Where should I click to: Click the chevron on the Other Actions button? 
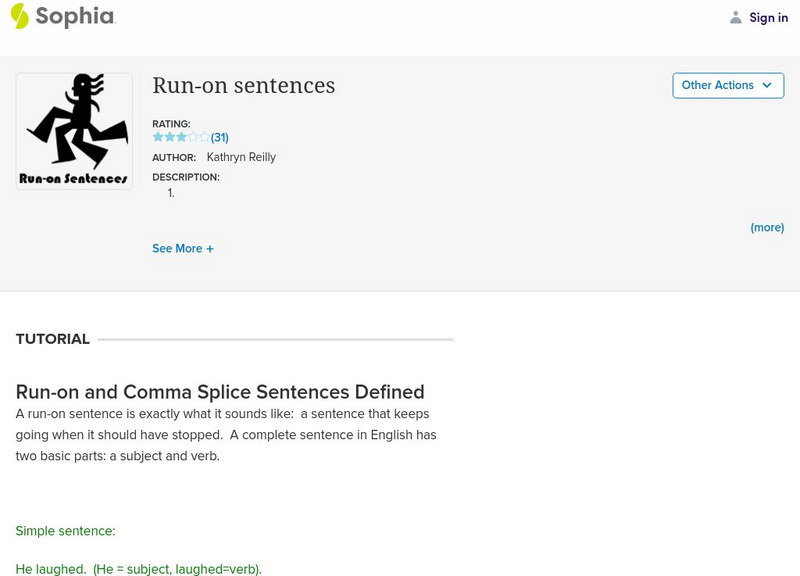coord(766,86)
